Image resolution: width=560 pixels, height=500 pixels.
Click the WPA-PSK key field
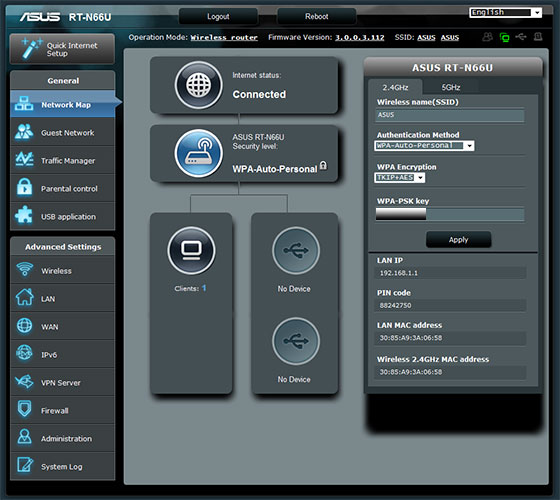(x=450, y=214)
